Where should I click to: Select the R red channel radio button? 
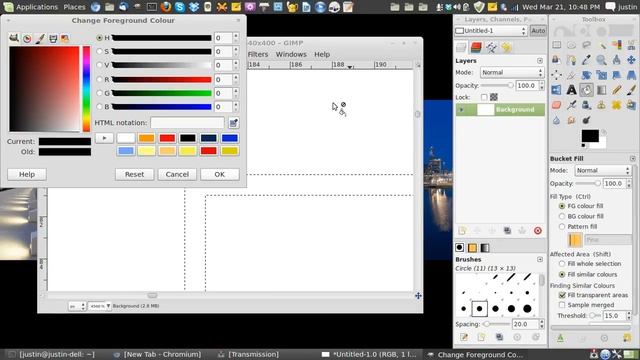pyautogui.click(x=100, y=79)
